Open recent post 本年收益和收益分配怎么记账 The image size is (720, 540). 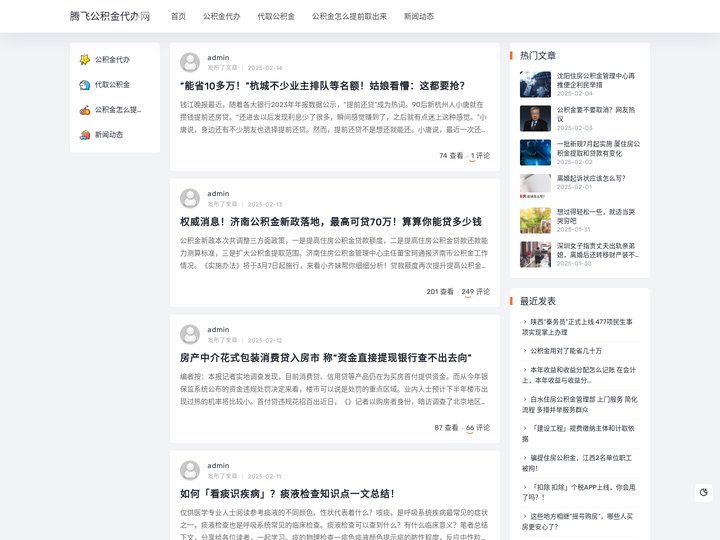coord(579,375)
